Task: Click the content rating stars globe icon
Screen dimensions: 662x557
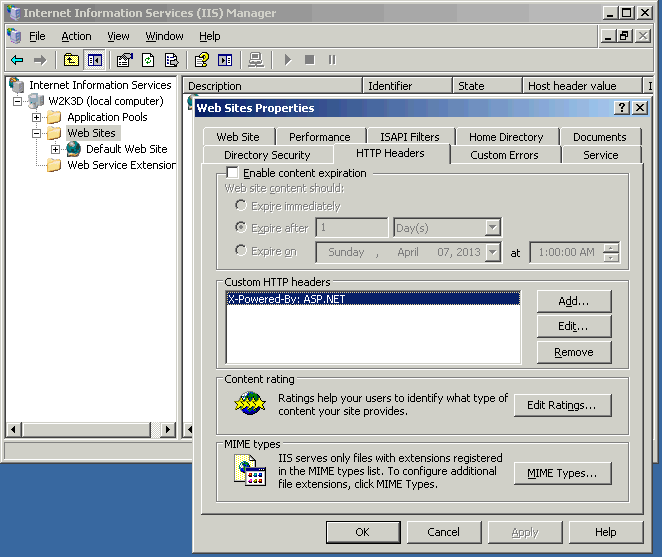Action: tap(250, 403)
